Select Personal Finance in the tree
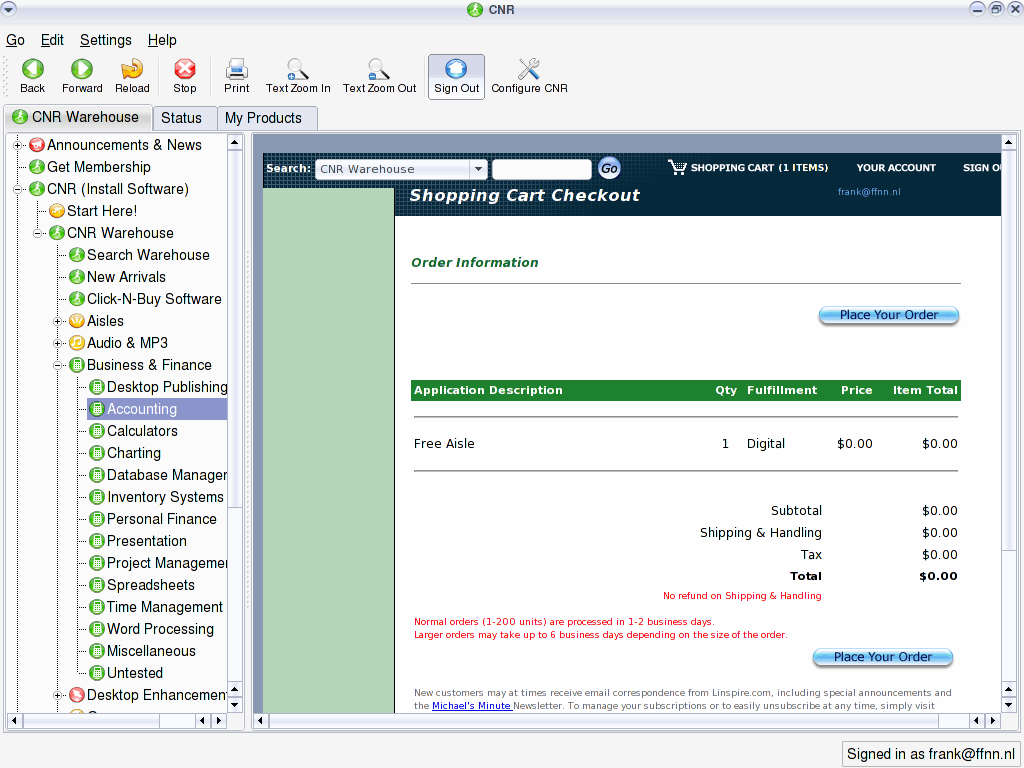The height and width of the screenshot is (768, 1024). click(162, 519)
